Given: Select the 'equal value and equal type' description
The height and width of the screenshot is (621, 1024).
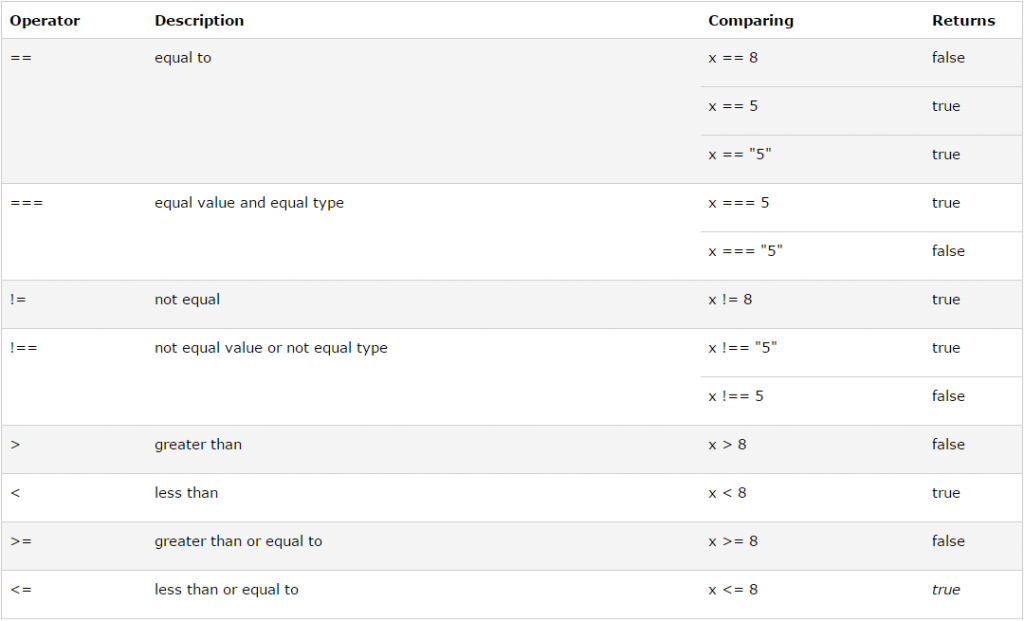Looking at the screenshot, I should (249, 203).
